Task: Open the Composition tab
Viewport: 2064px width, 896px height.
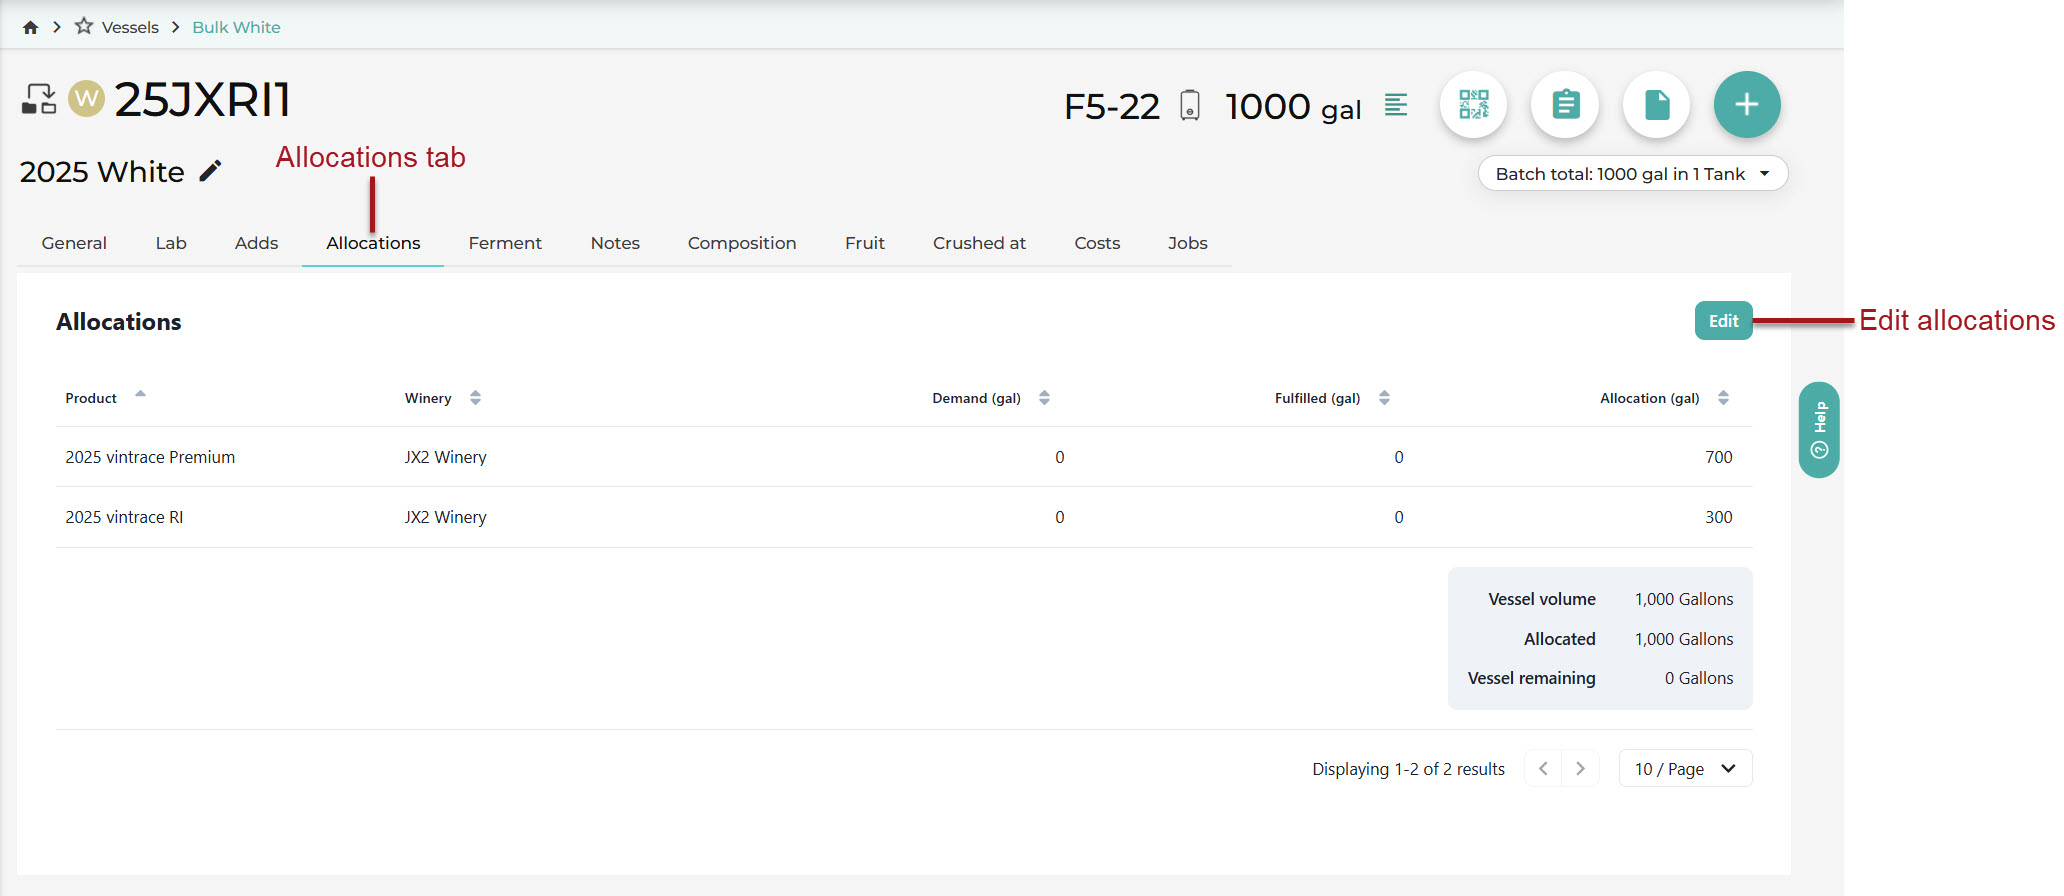Action: point(742,243)
